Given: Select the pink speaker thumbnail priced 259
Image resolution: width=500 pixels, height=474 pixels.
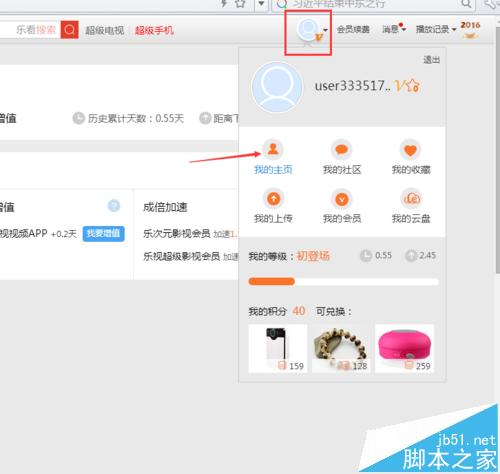Looking at the screenshot, I should (404, 348).
